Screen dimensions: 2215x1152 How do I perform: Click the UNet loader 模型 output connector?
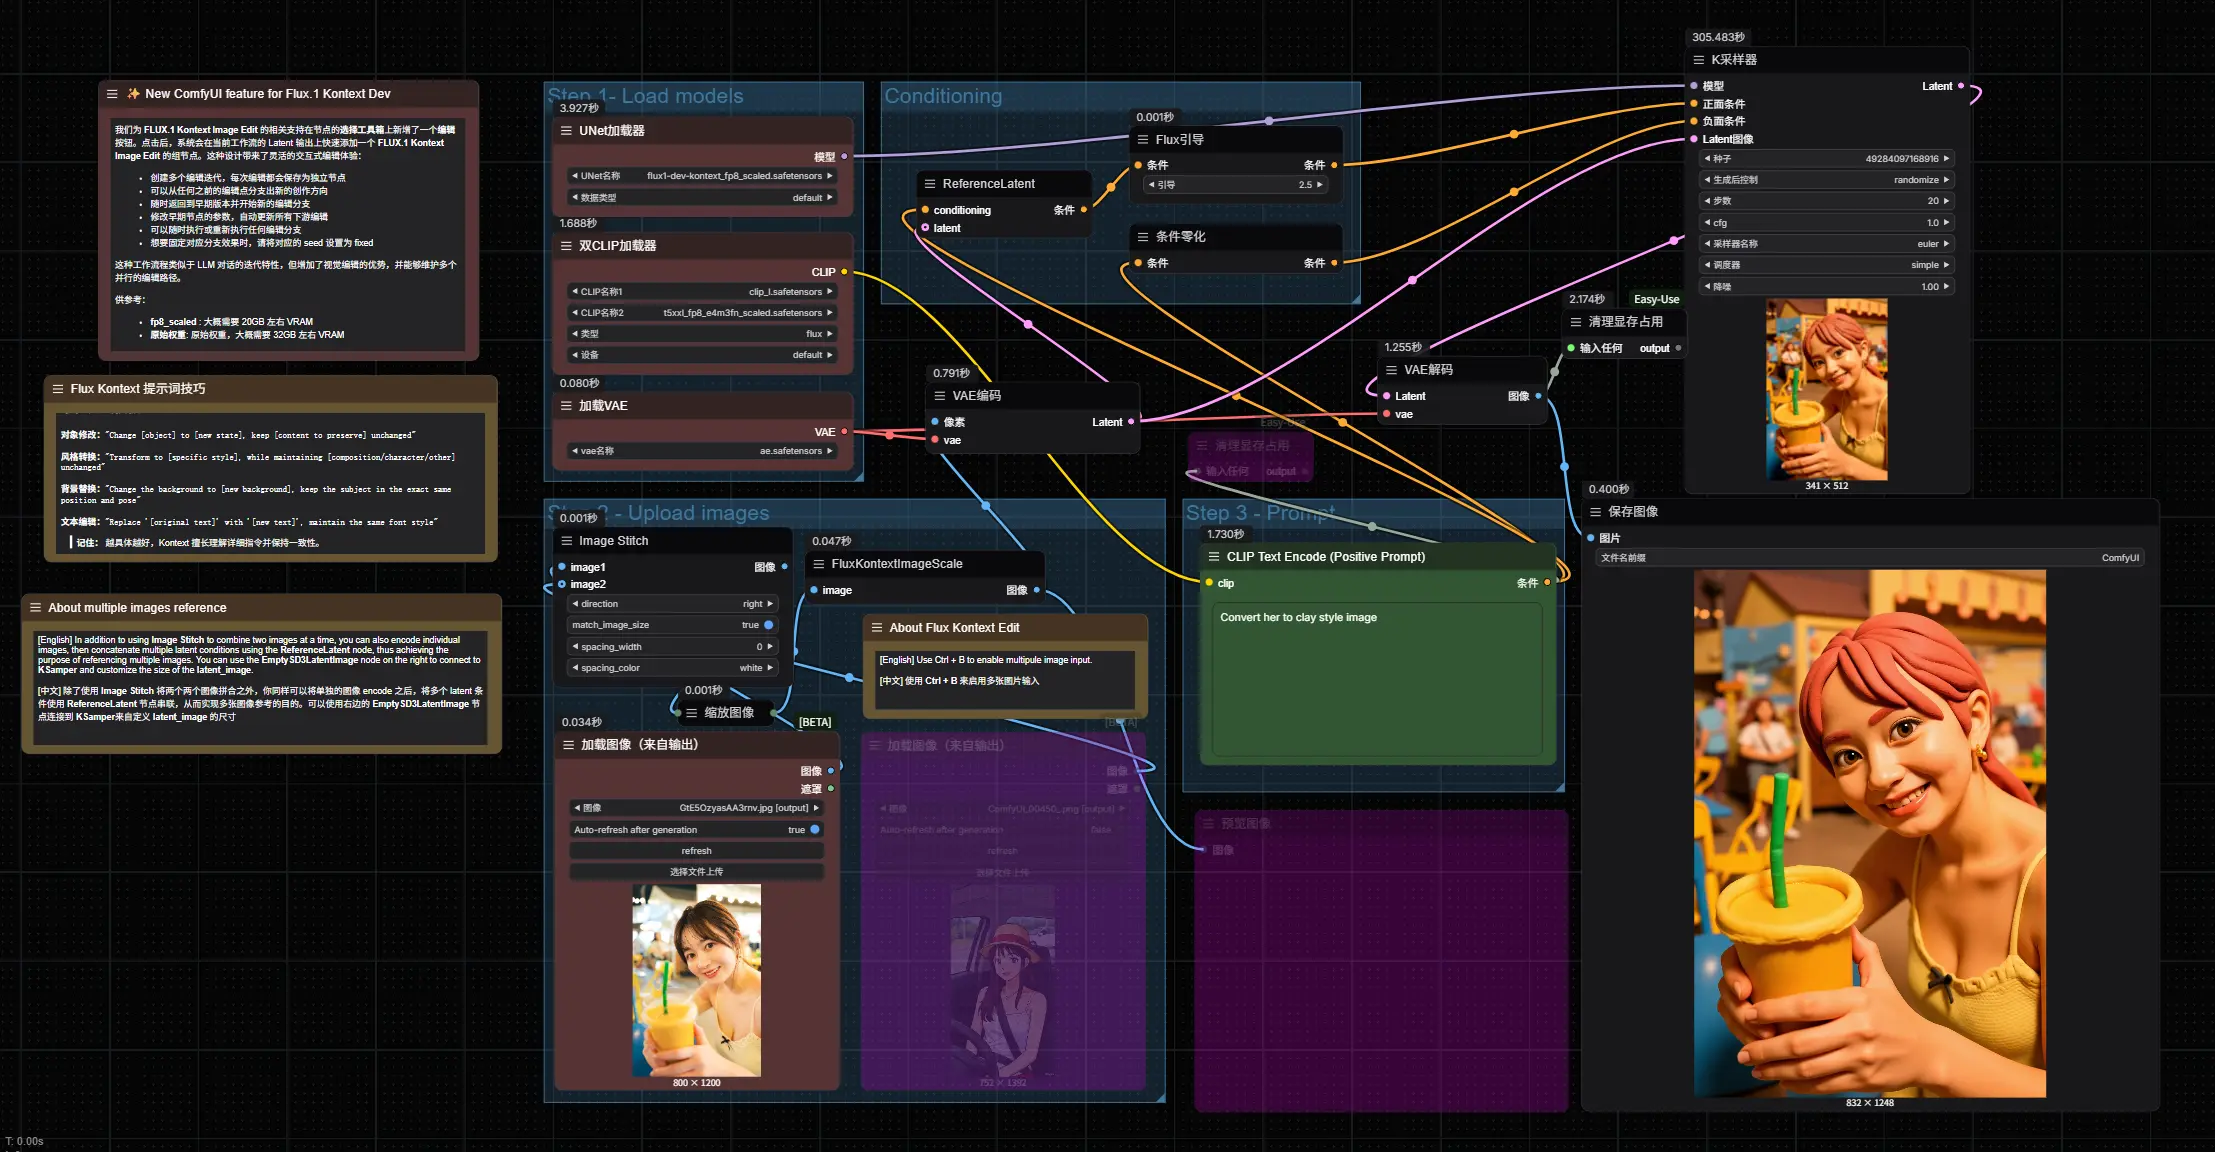(844, 157)
